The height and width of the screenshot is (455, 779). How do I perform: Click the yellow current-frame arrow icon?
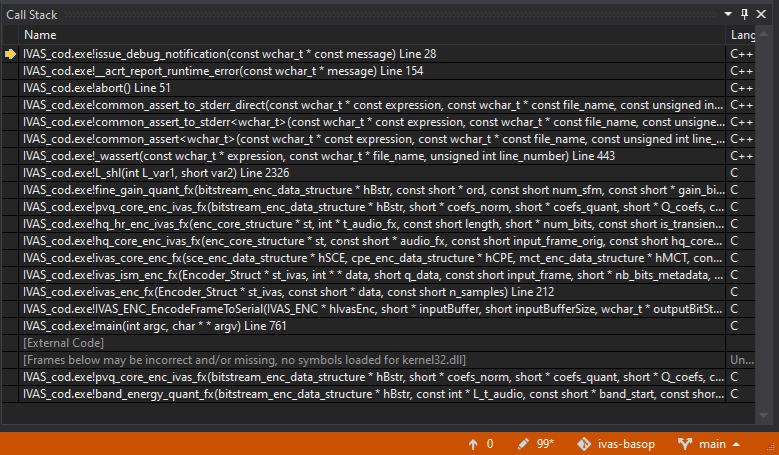click(x=11, y=54)
